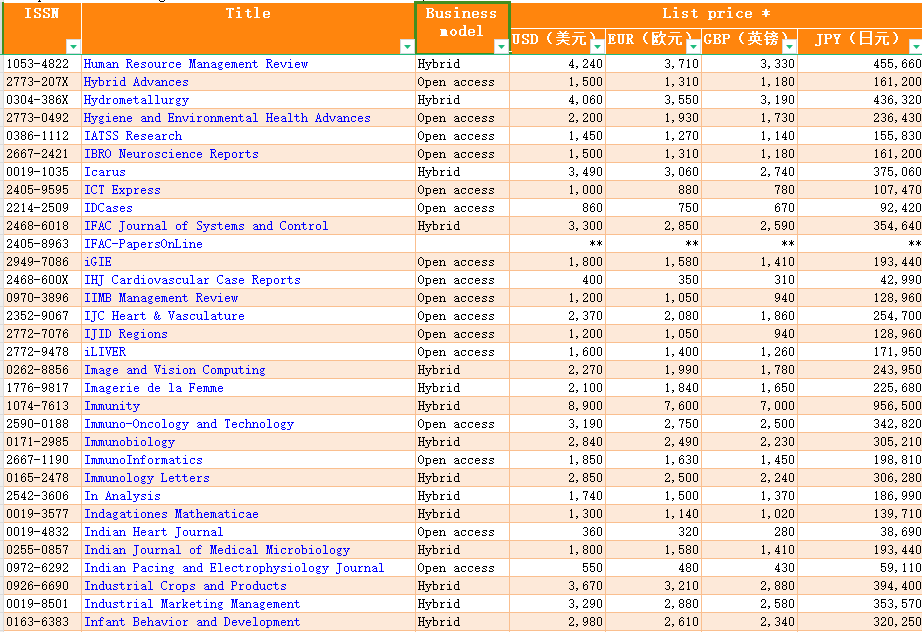
Task: Follow the Immunity journal link
Action: 112,406
